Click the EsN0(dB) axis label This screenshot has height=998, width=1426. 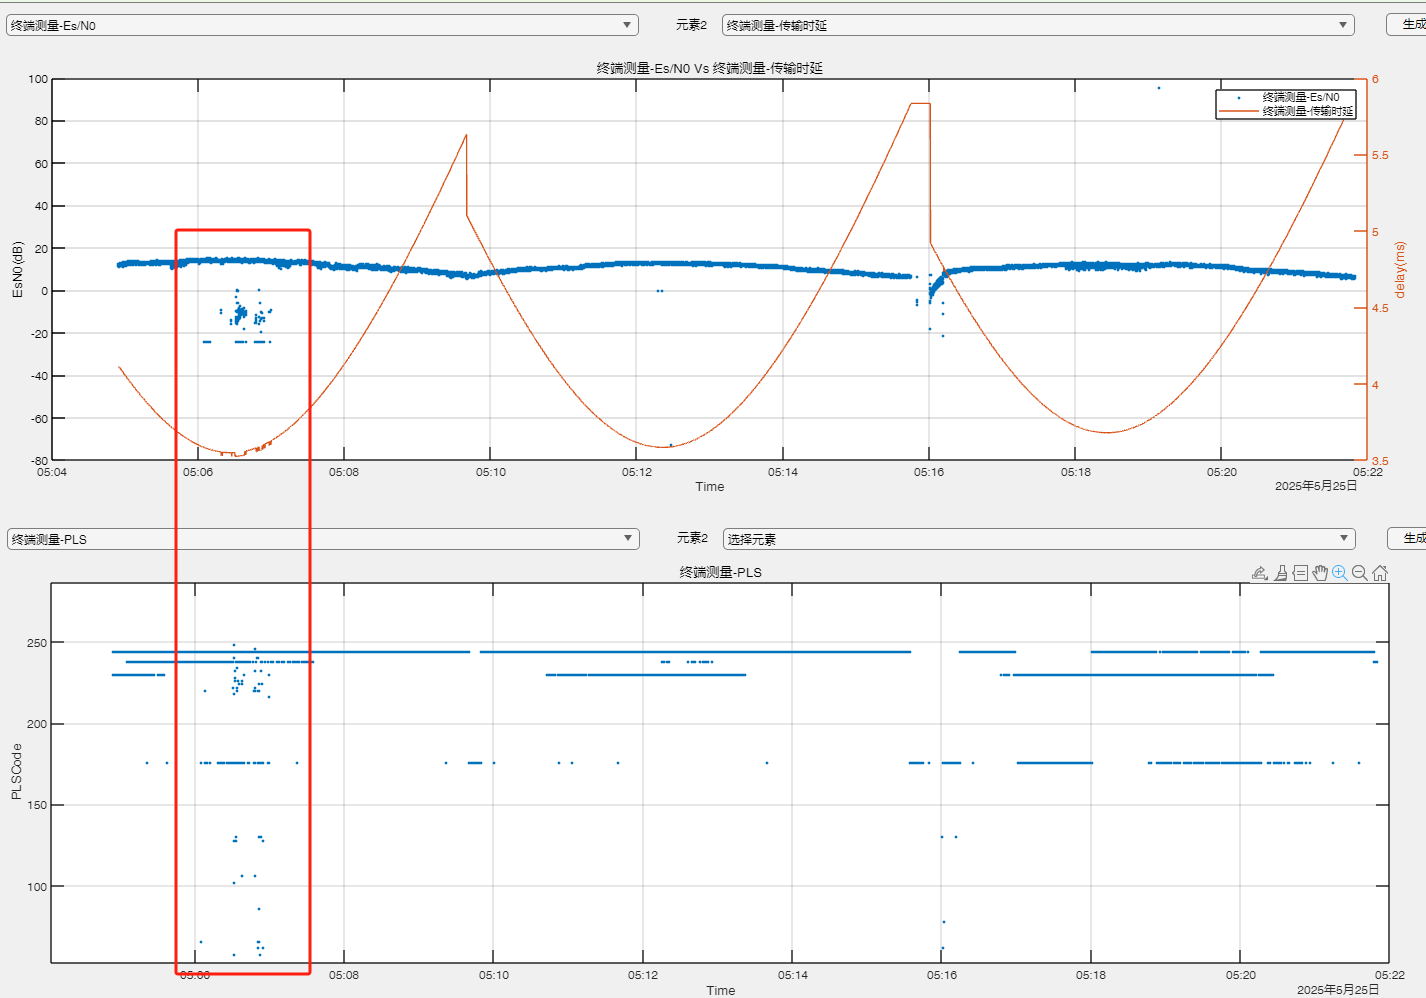[17, 269]
